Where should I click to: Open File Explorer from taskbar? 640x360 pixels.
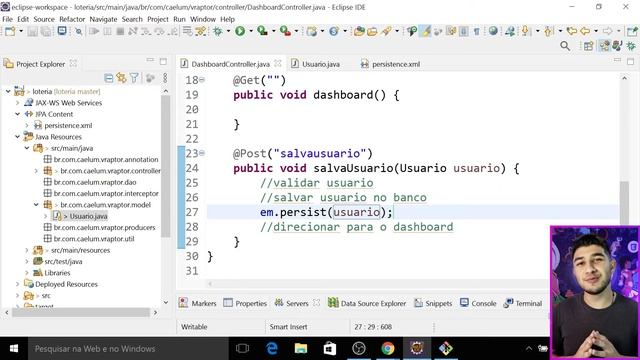tap(301, 349)
